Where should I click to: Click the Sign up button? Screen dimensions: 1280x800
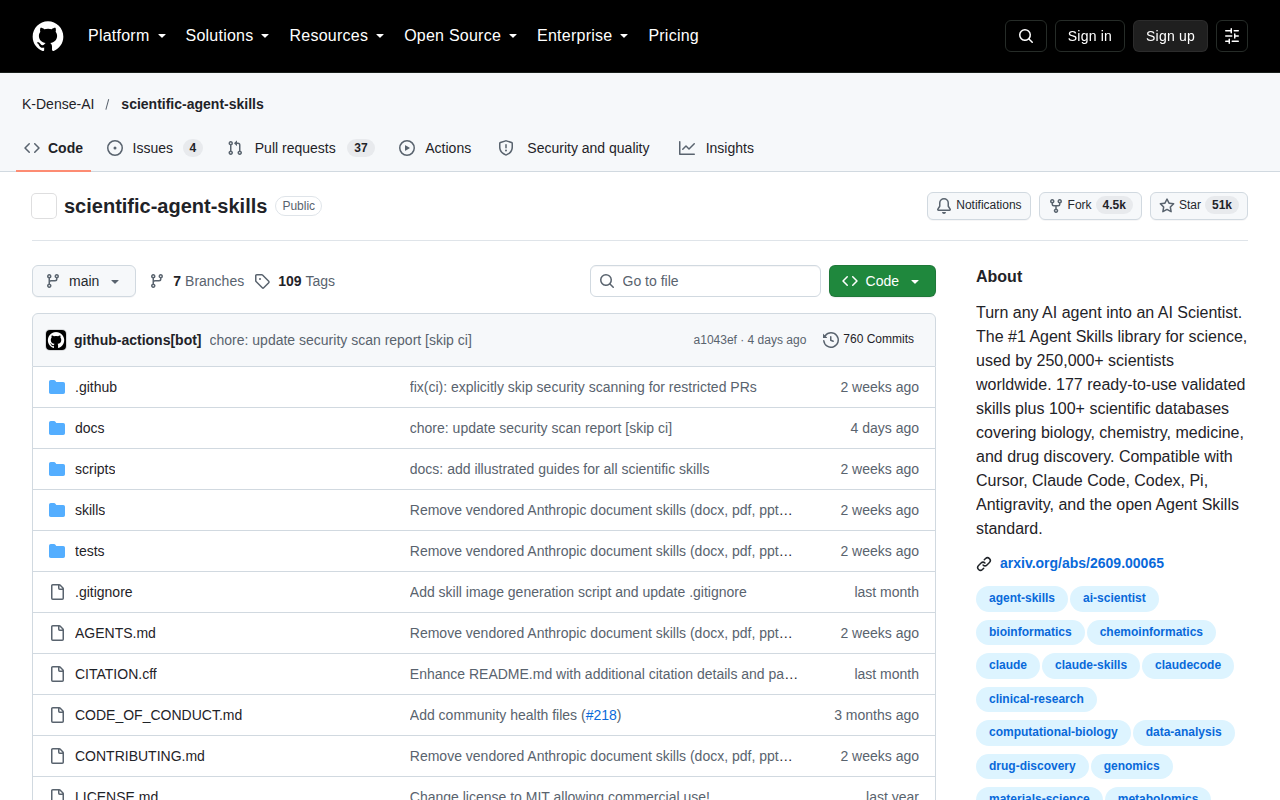pos(1170,36)
